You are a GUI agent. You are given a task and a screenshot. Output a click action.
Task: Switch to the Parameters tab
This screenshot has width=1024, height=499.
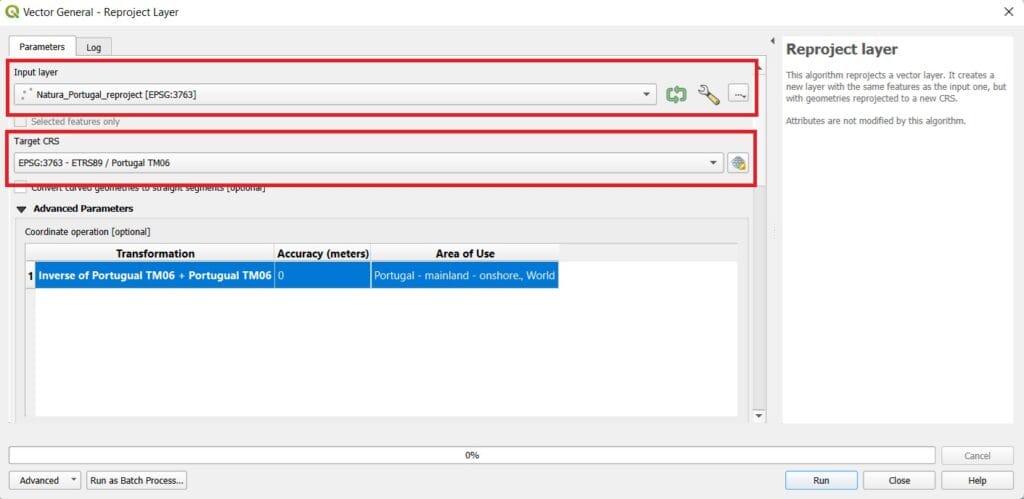42,47
